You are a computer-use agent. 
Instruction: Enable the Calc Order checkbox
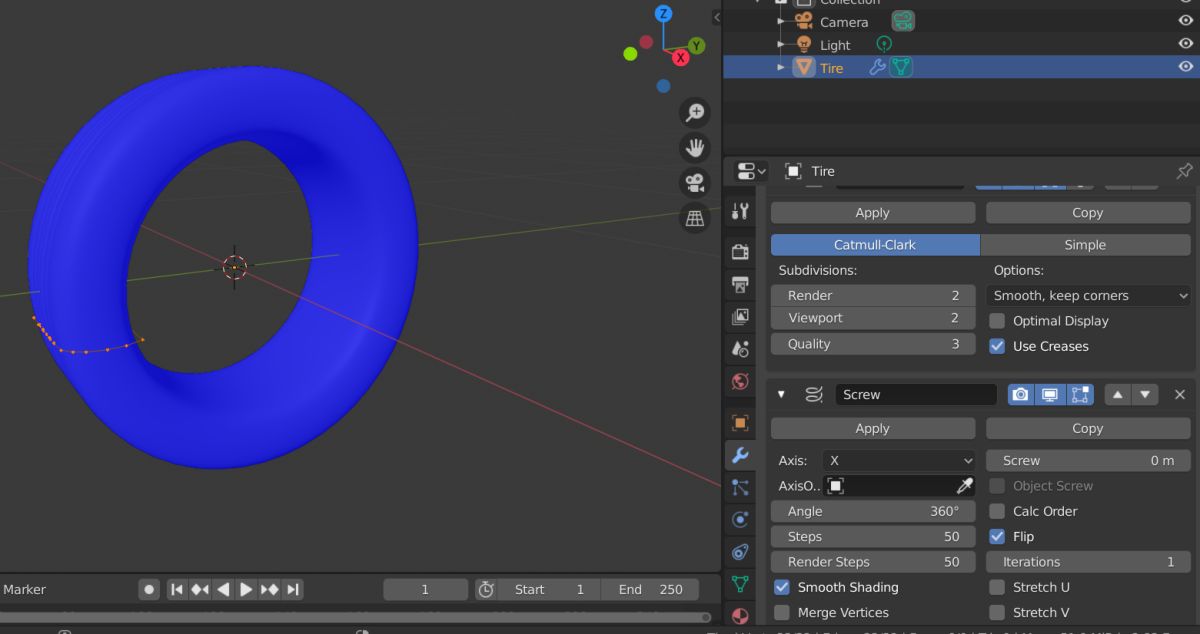(997, 511)
